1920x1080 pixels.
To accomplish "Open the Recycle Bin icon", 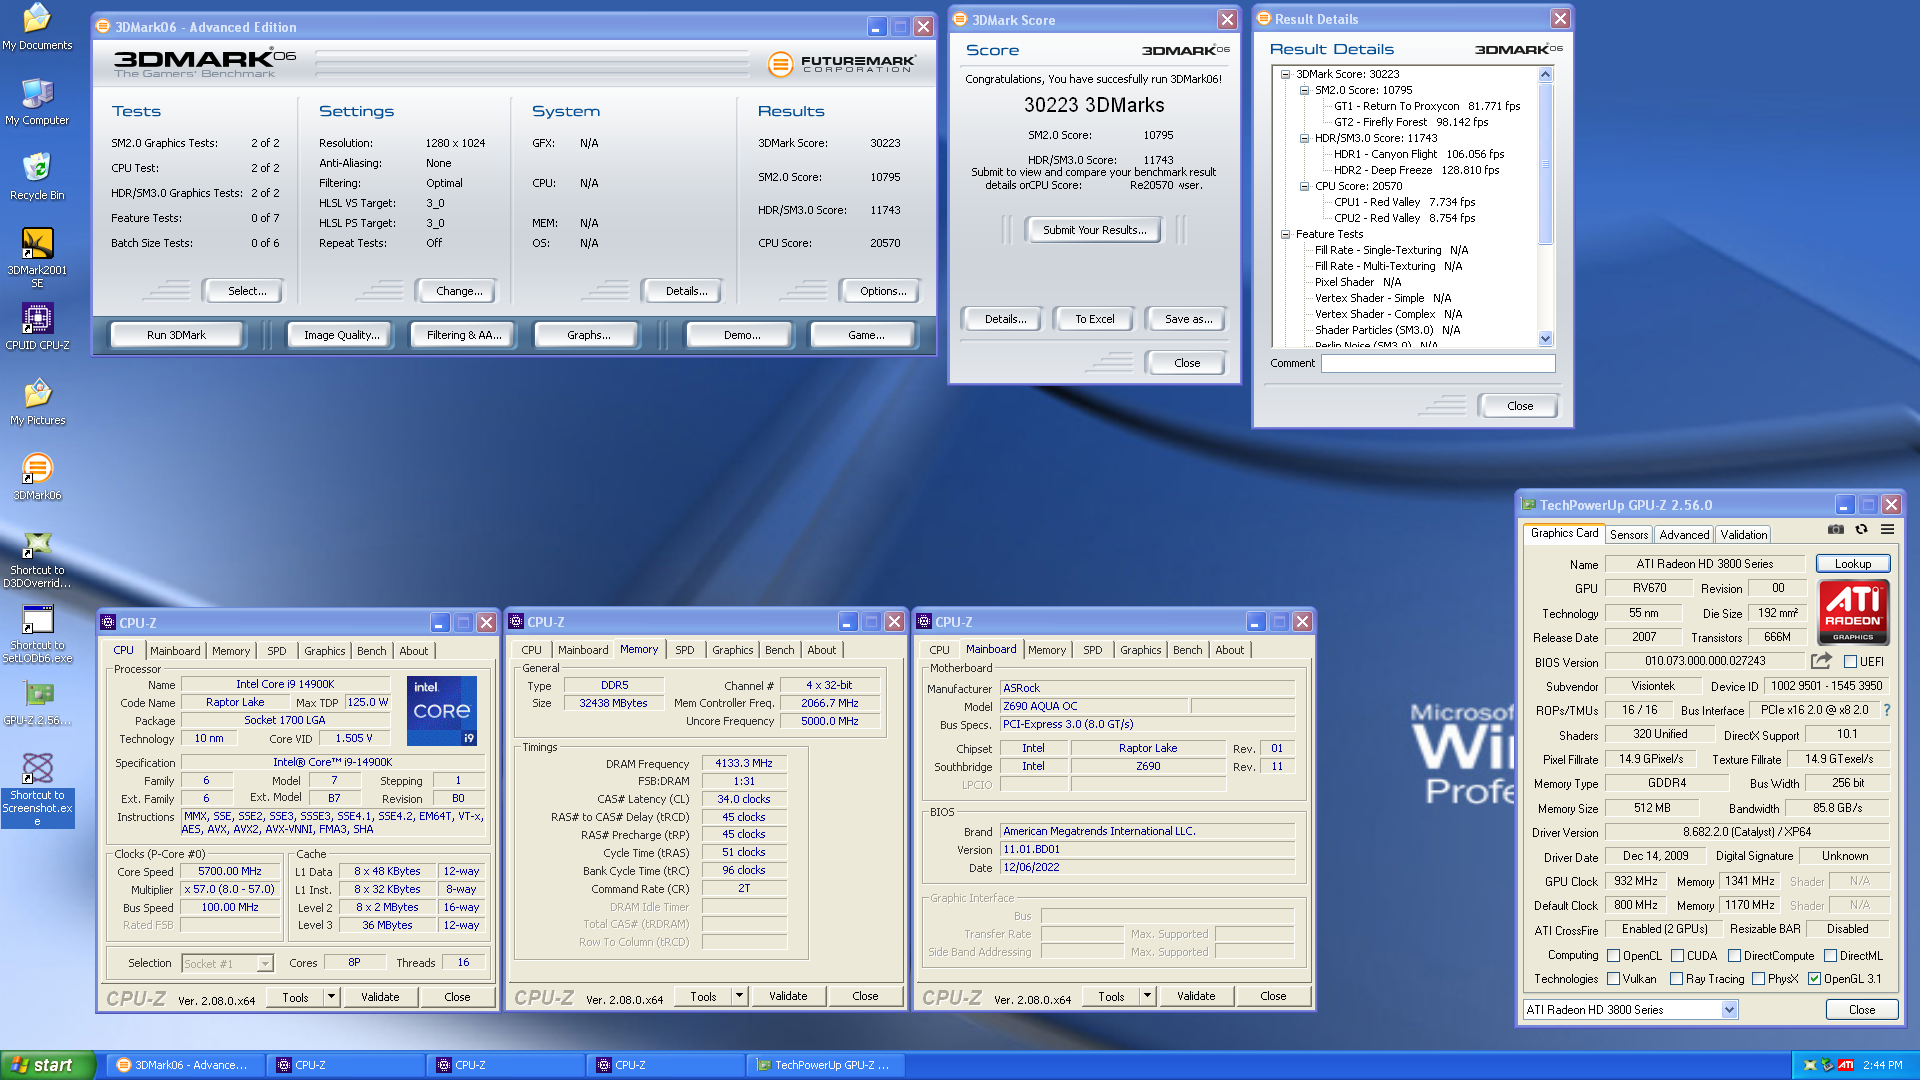I will pyautogui.click(x=37, y=177).
